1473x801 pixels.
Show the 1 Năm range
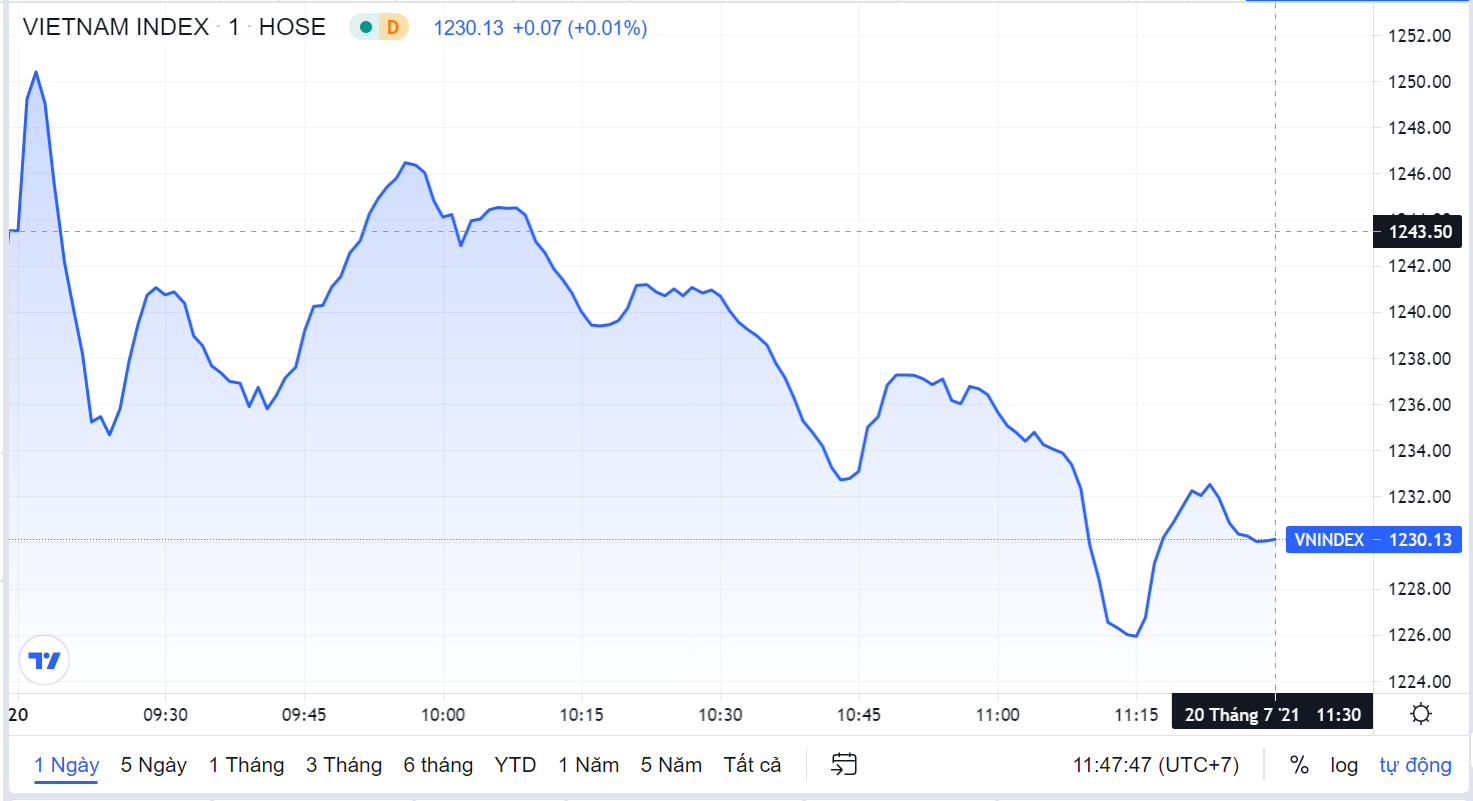(x=588, y=765)
